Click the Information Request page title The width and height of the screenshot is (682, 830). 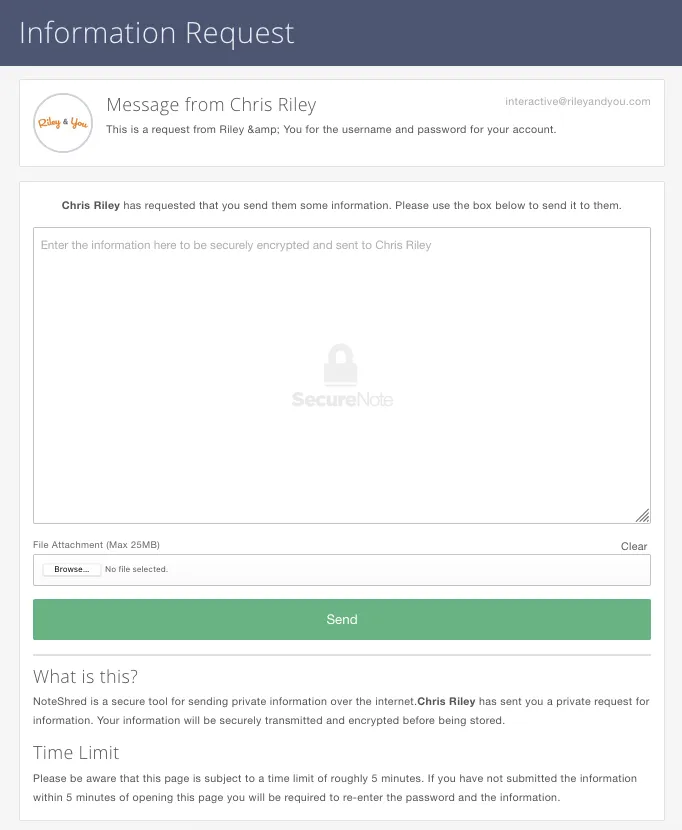point(157,33)
